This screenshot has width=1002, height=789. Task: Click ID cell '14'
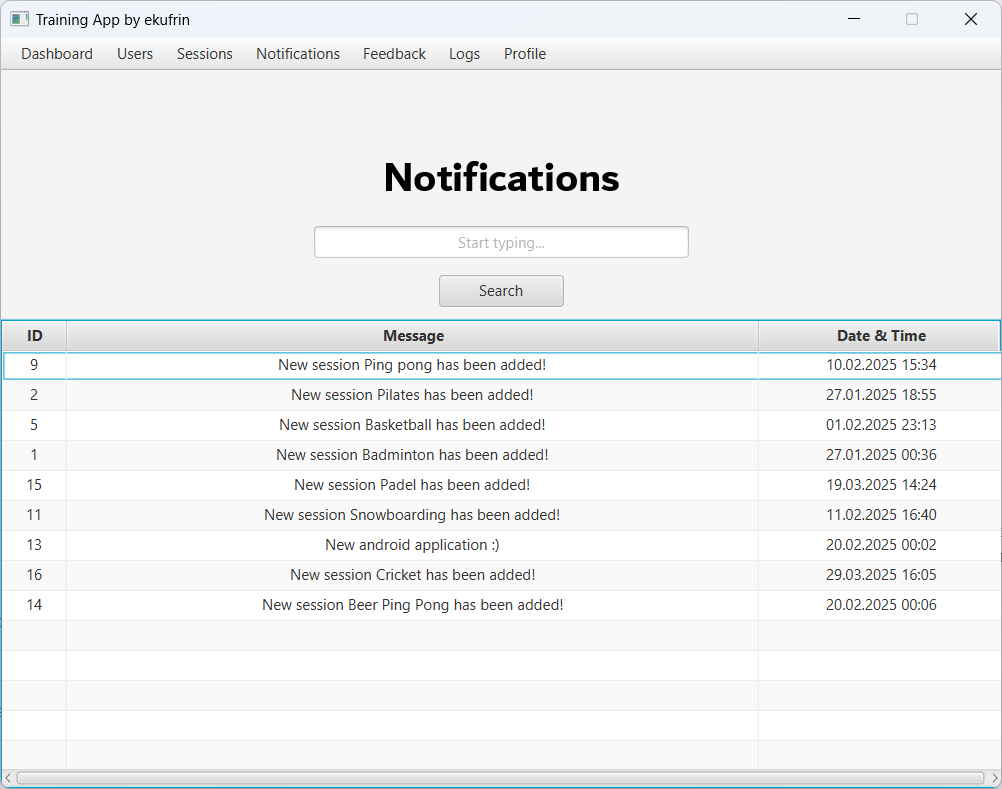click(35, 605)
